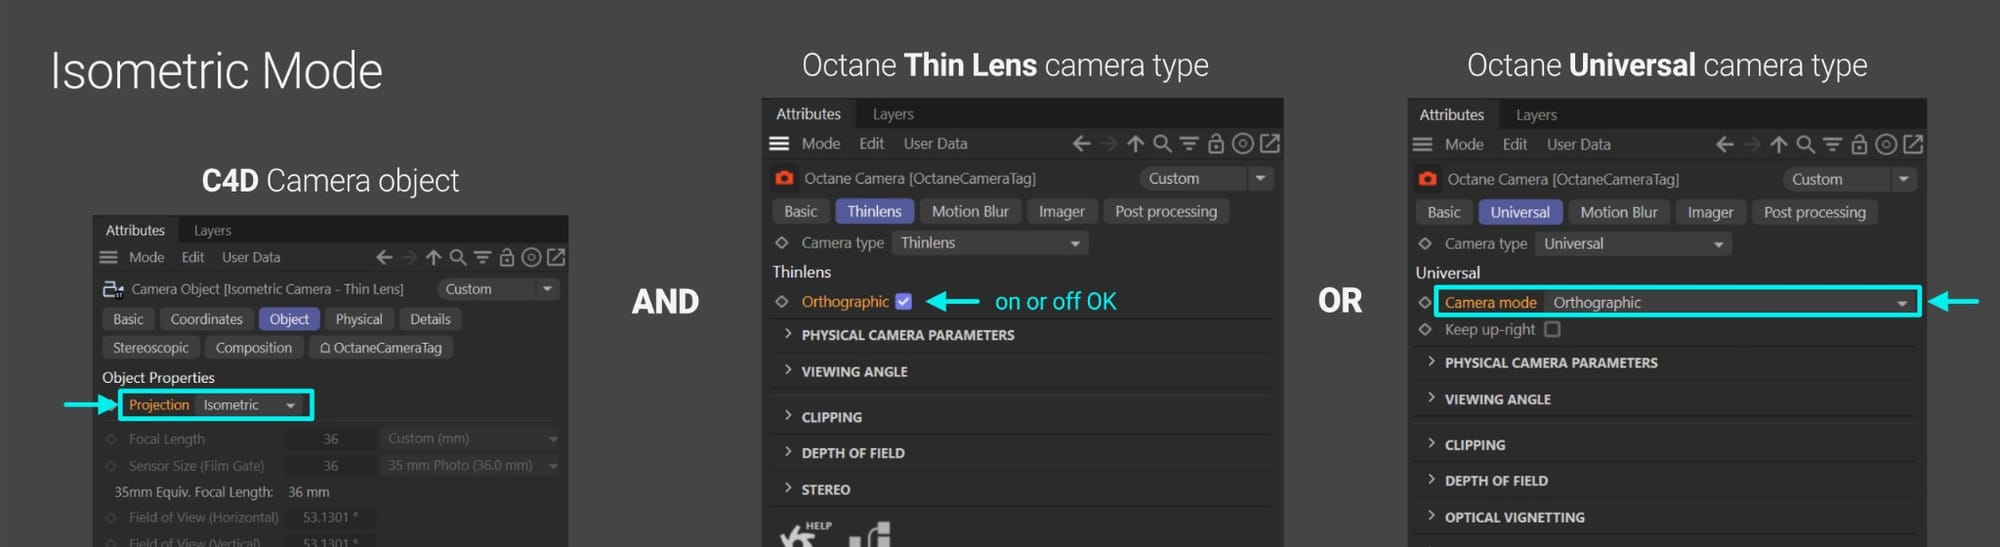Viewport: 2000px width, 547px height.
Task: Toggle lock icon in Universal panel
Action: point(1859,145)
